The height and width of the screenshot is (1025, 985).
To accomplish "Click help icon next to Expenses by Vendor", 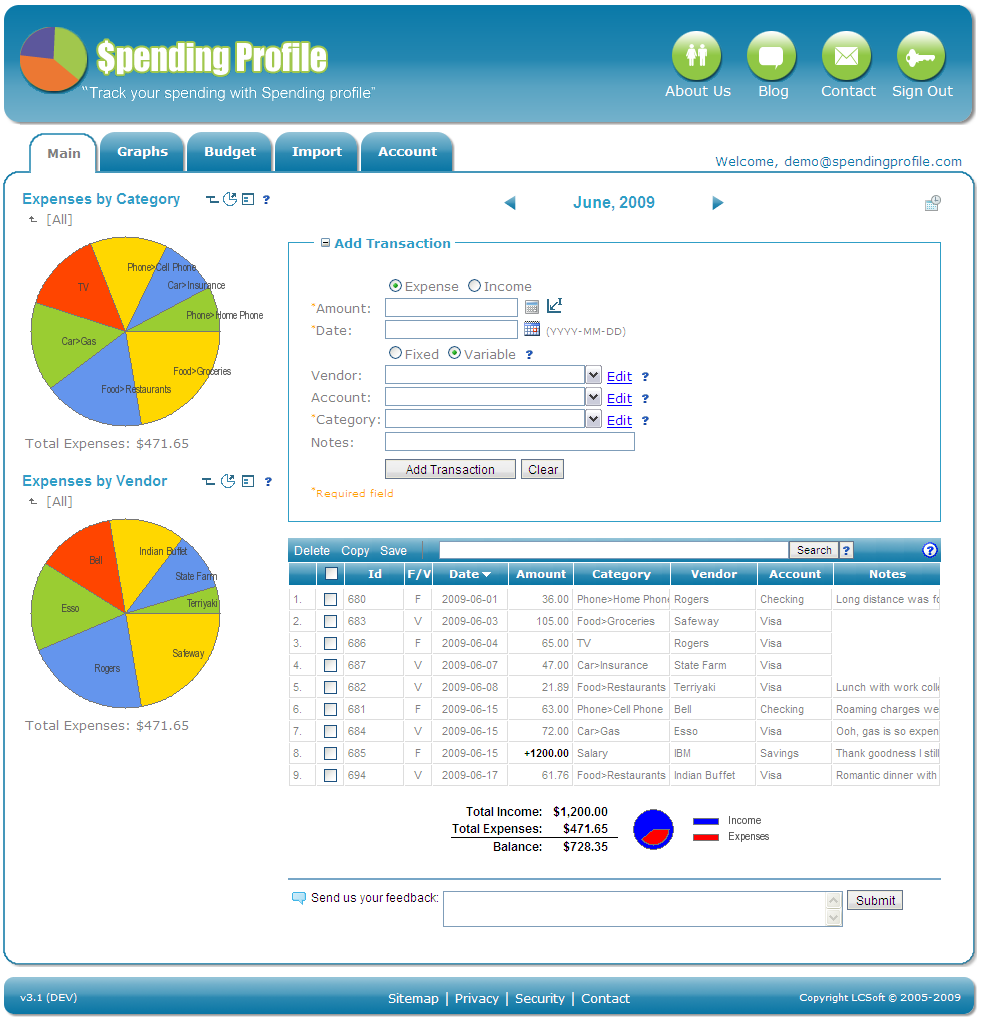I will (x=267, y=482).
